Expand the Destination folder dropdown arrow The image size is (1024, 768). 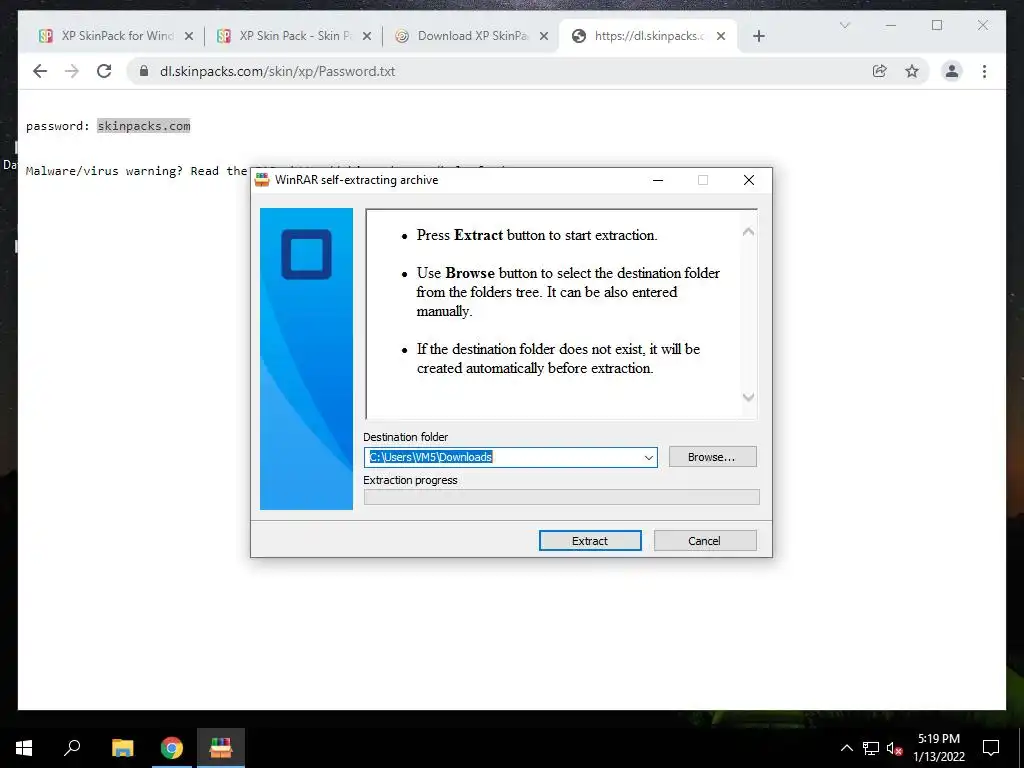click(648, 457)
